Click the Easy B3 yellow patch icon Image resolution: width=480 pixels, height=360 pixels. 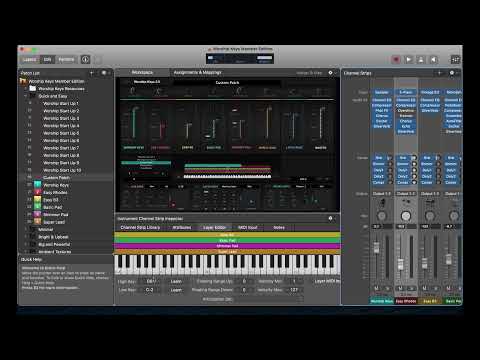click(x=38, y=200)
